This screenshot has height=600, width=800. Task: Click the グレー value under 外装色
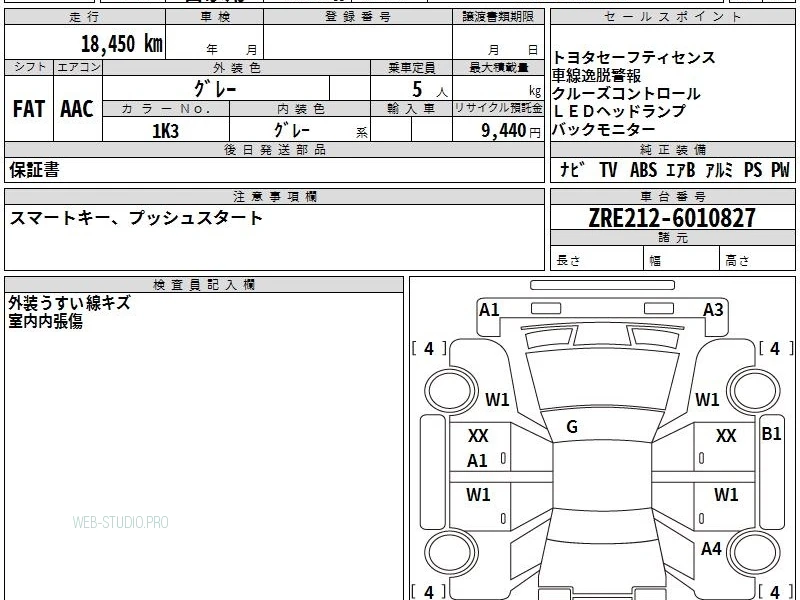[215, 89]
